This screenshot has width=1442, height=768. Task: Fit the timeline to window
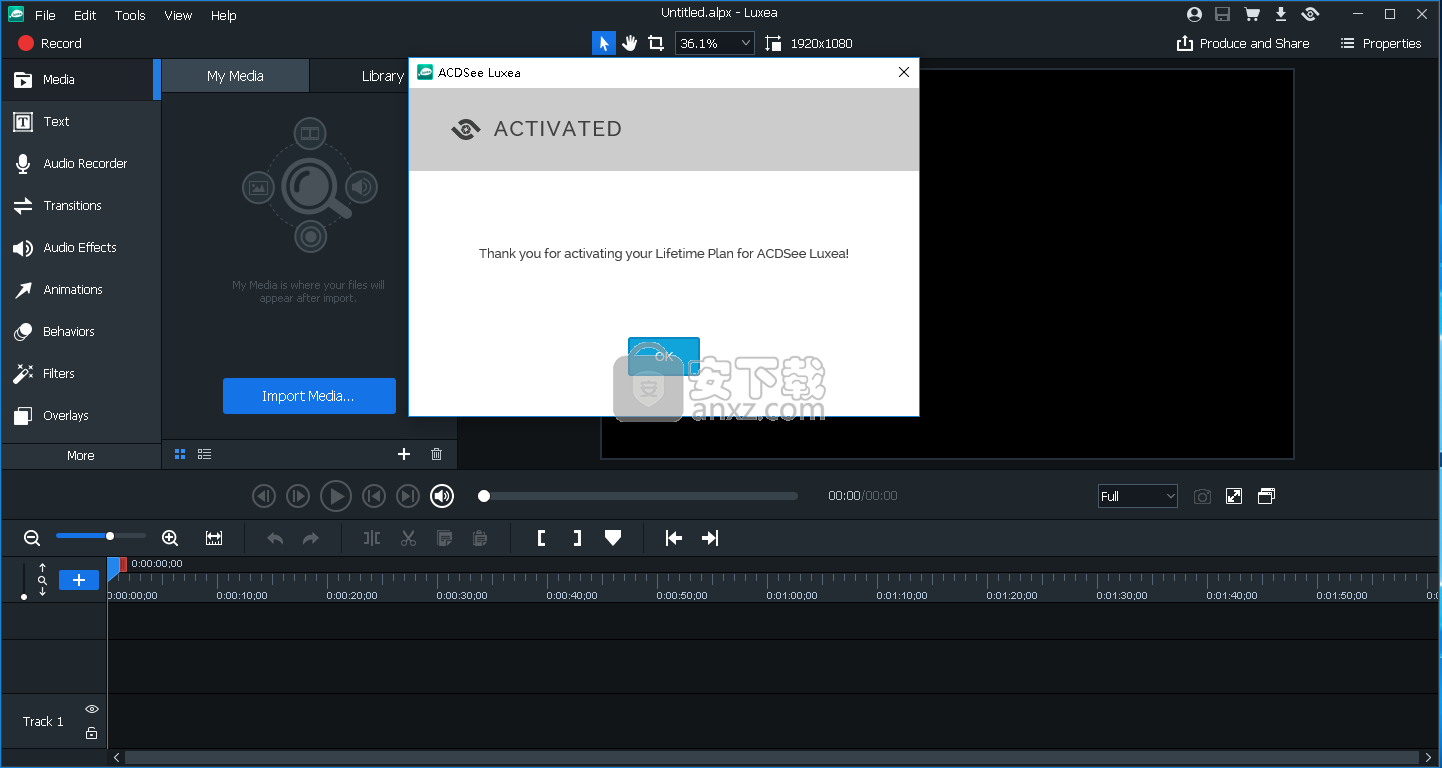pyautogui.click(x=214, y=538)
